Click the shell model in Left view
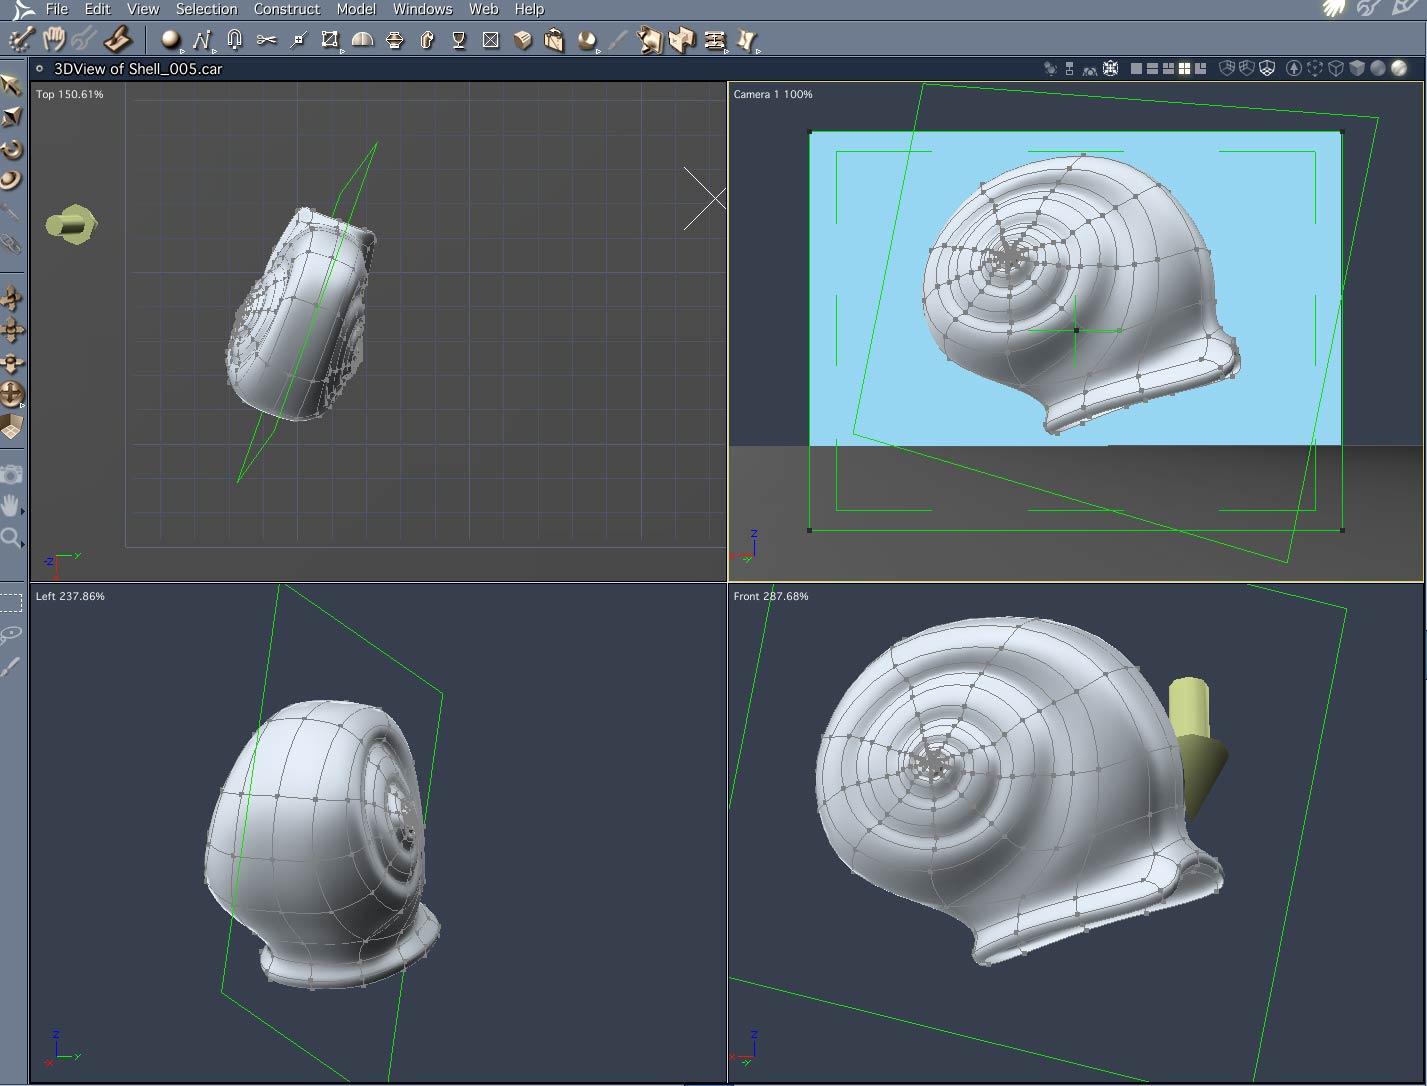Screen dimensions: 1427x1086 click(321, 844)
